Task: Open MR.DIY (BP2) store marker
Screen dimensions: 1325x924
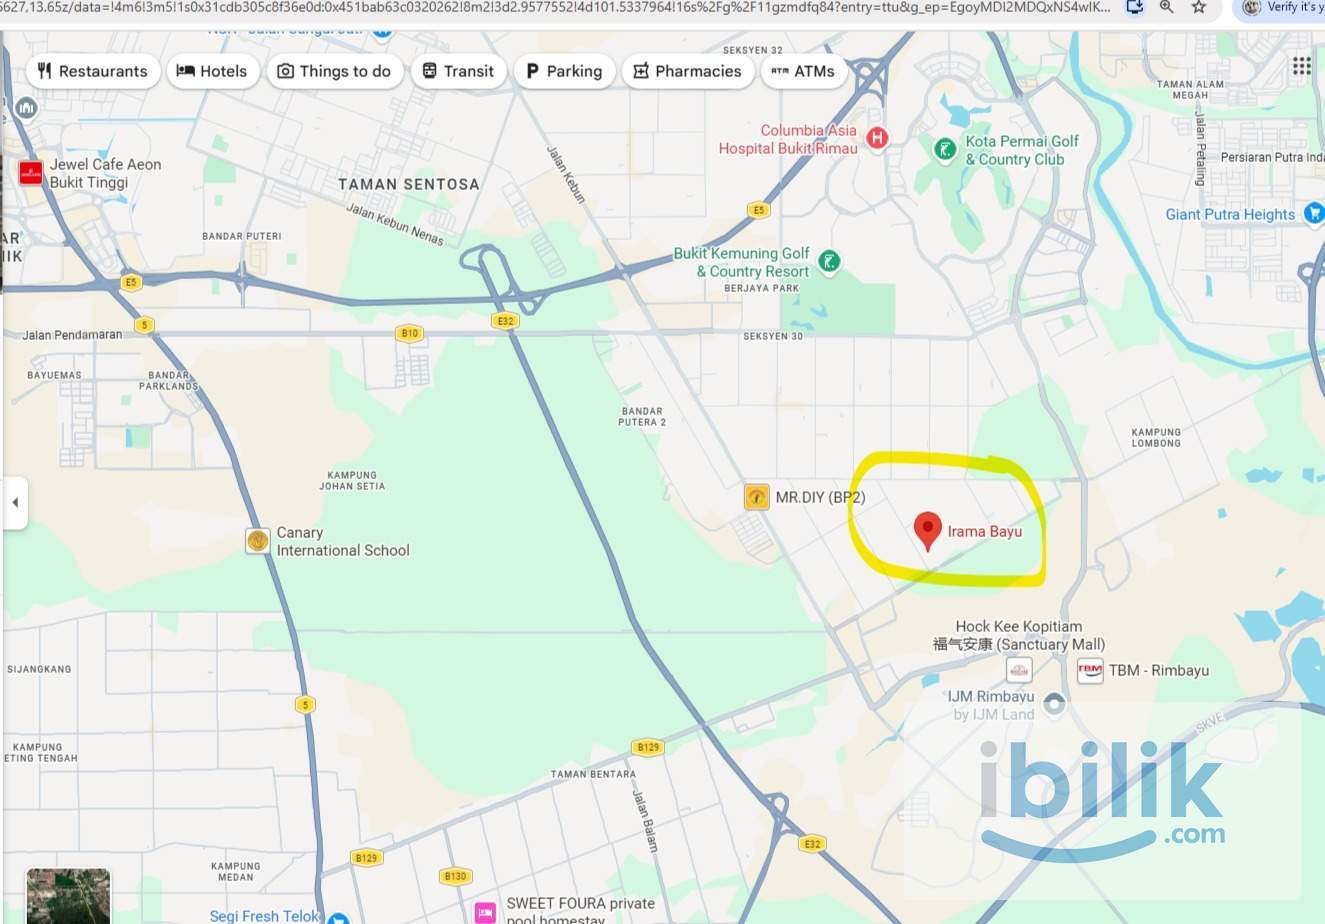Action: coord(757,497)
